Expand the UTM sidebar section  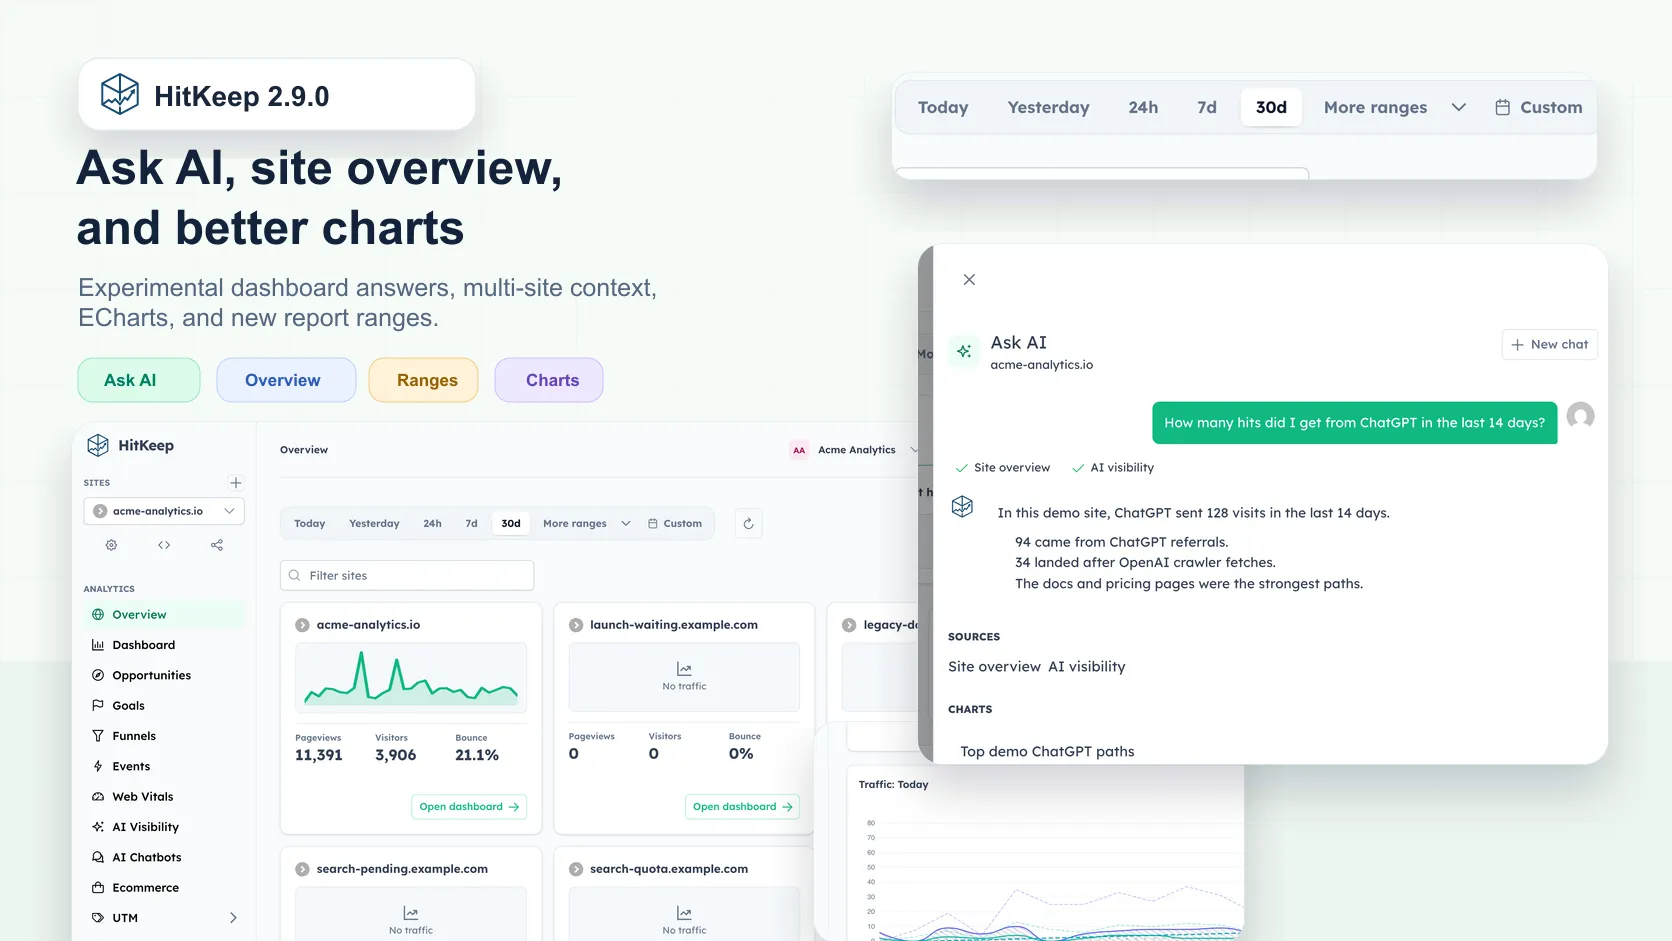[x=164, y=918]
